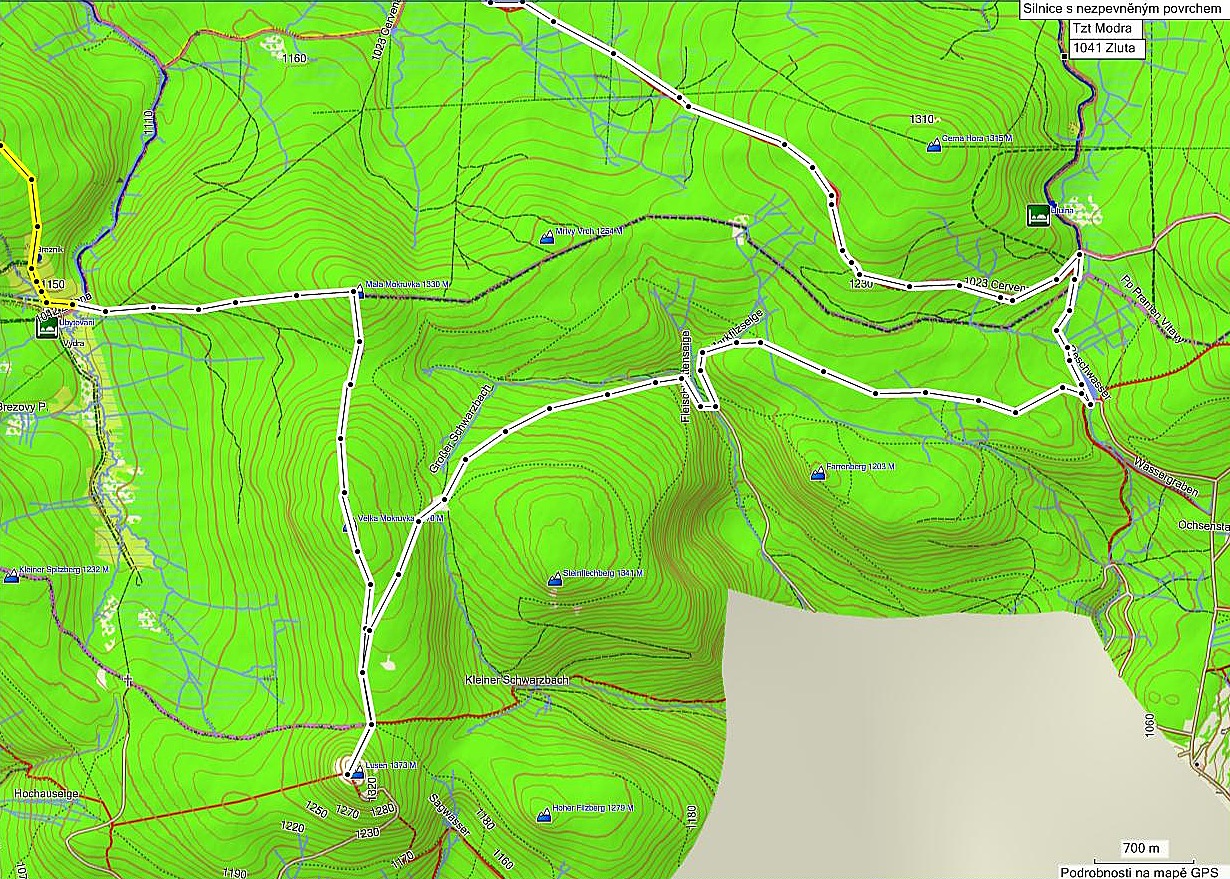This screenshot has width=1230, height=879.
Task: Click the '1023 Cerven' trail label
Action: coord(995,285)
